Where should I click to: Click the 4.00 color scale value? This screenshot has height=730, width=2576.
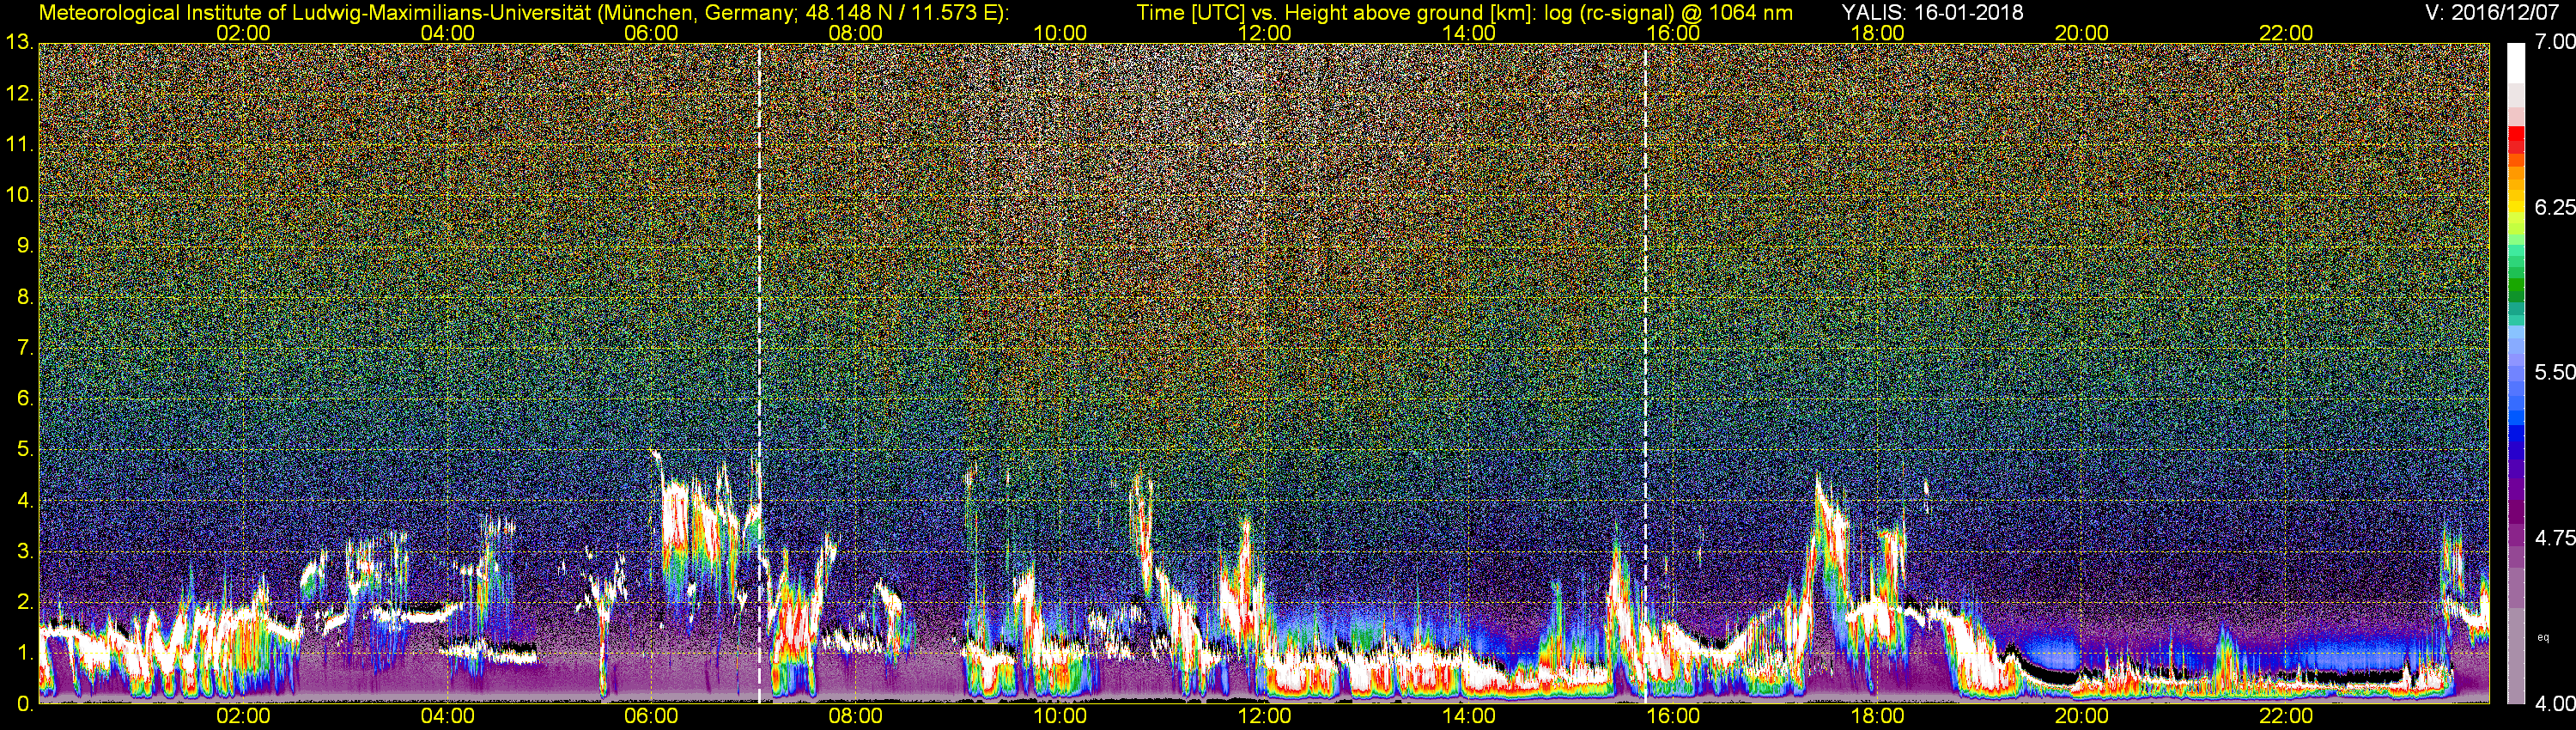2554,704
